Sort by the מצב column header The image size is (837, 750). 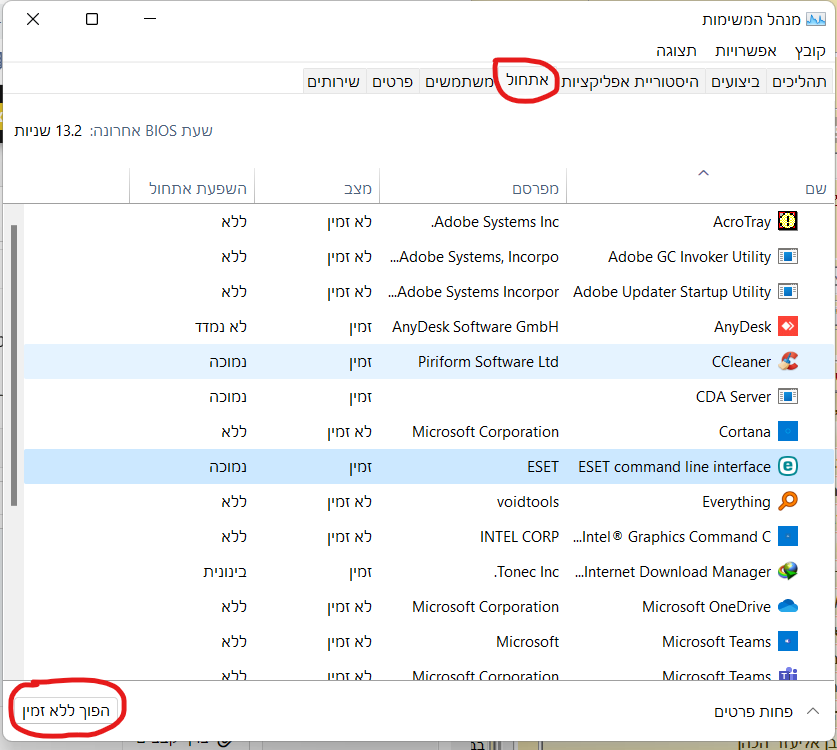pyautogui.click(x=317, y=186)
